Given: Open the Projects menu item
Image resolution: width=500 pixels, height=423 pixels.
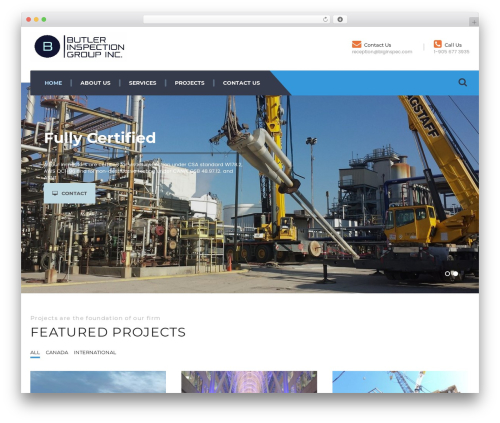Looking at the screenshot, I should (x=189, y=83).
